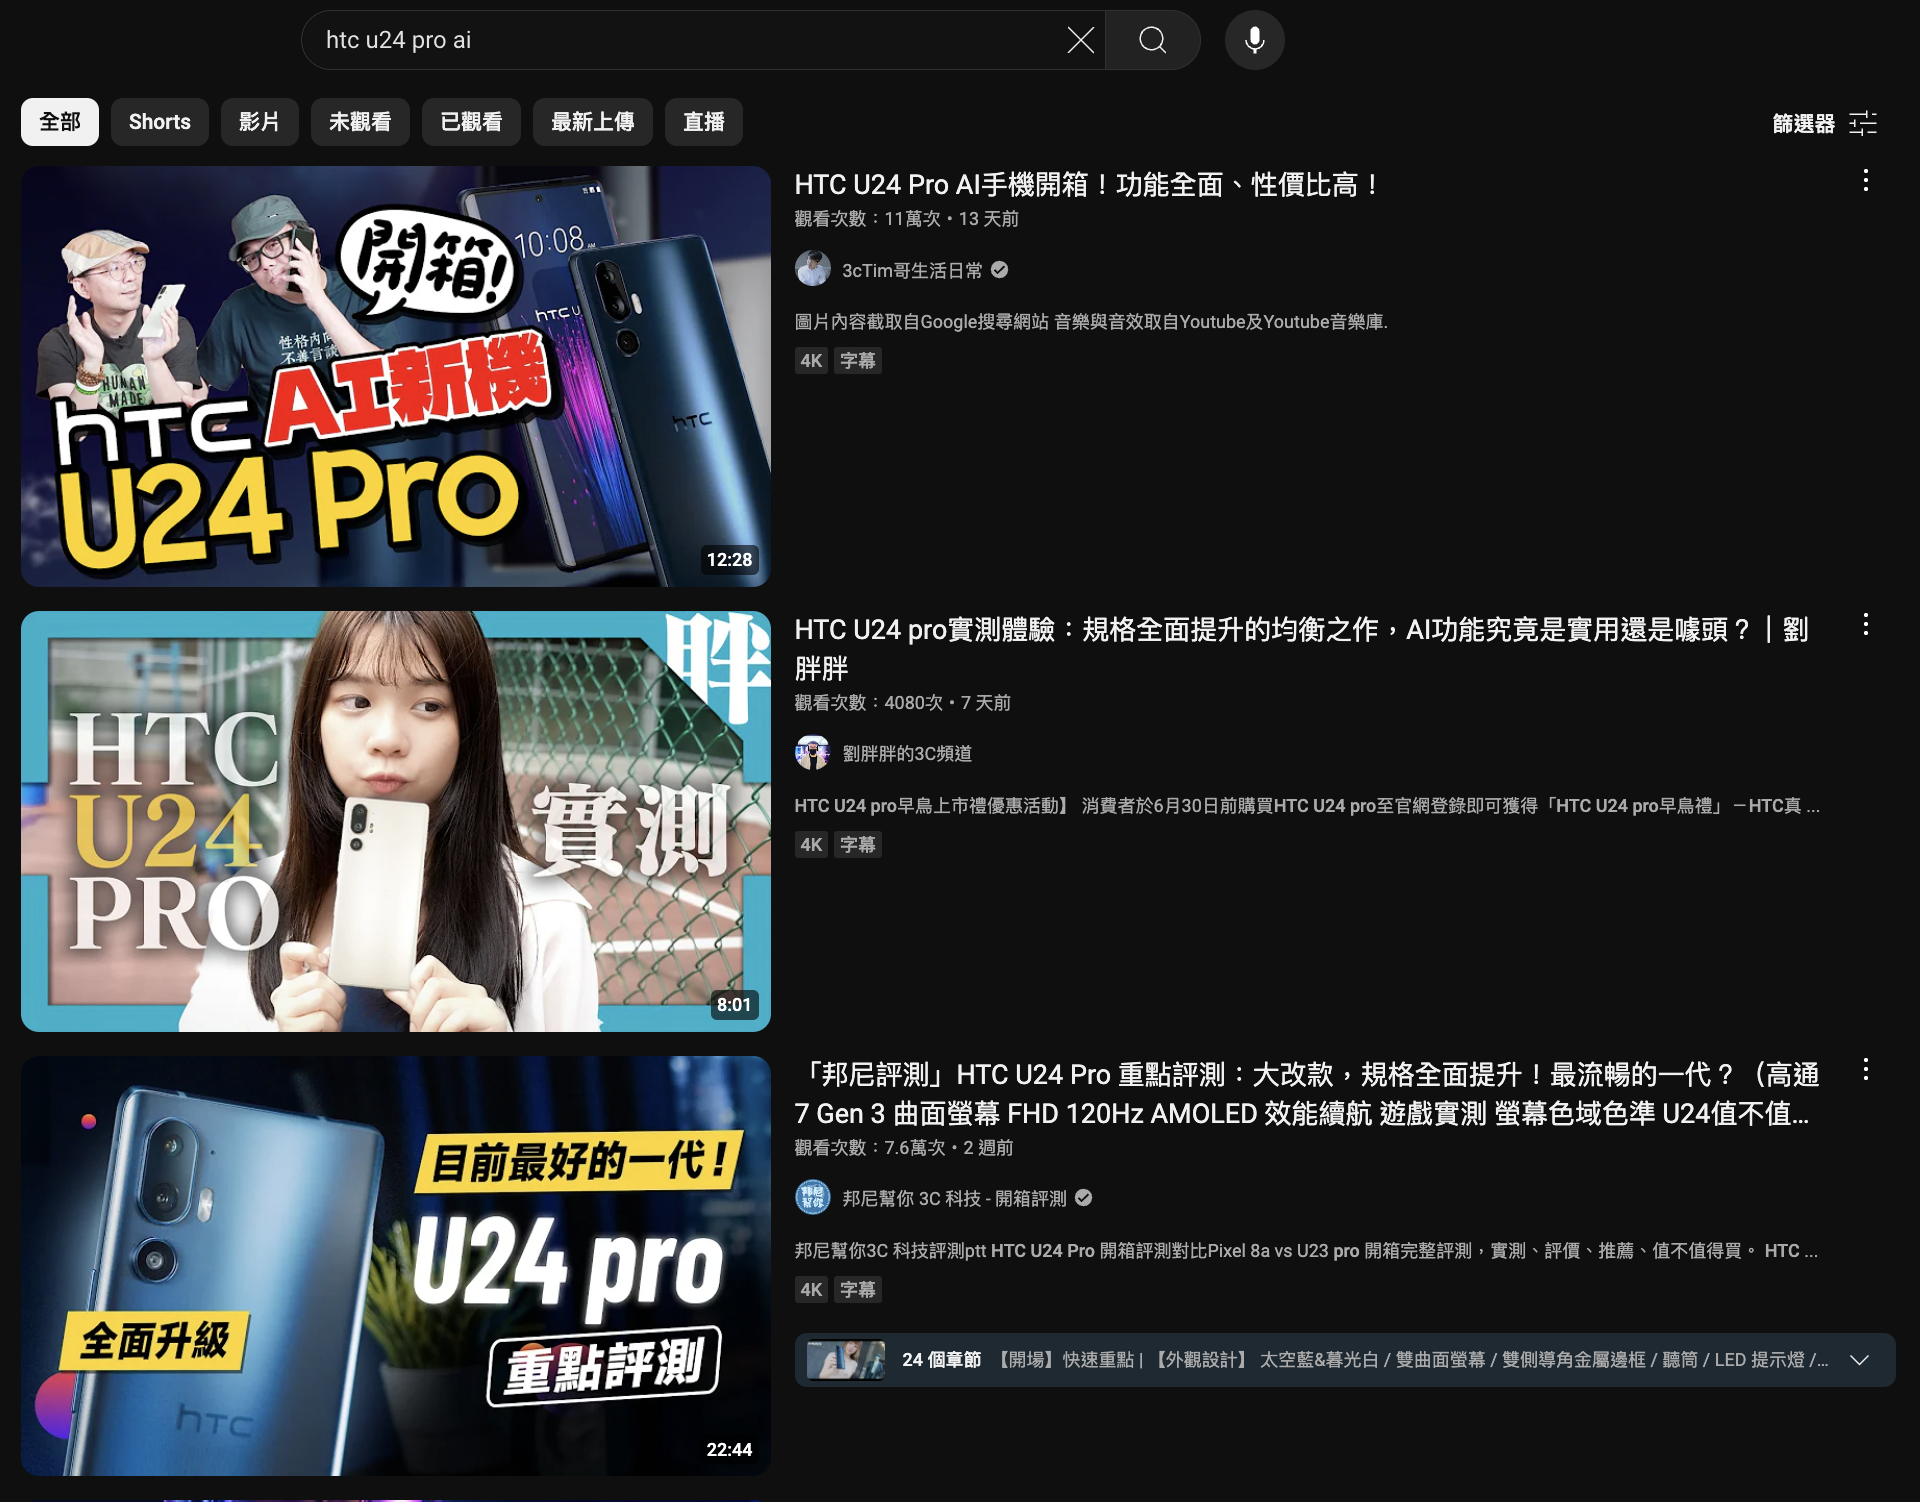The height and width of the screenshot is (1502, 1920).
Task: Click description starting 邦尼幫你3C 科技評測ptt
Action: 1306,1251
